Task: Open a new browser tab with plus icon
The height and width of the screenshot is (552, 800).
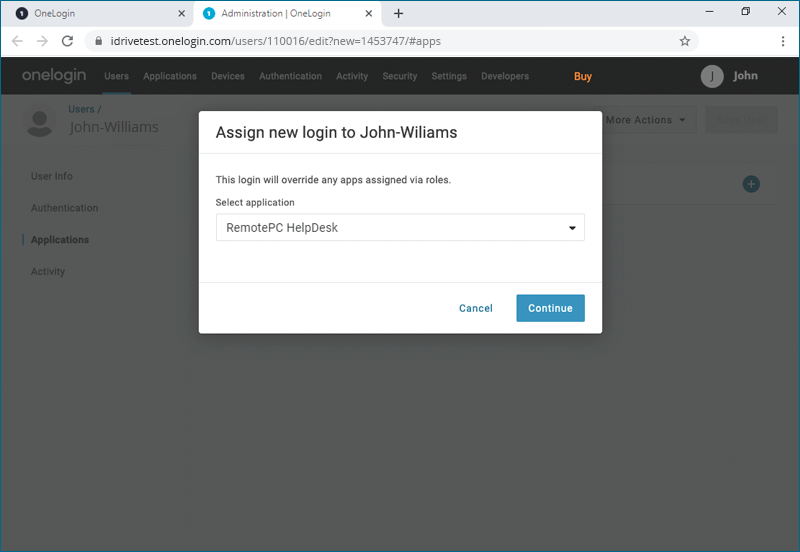Action: (398, 13)
